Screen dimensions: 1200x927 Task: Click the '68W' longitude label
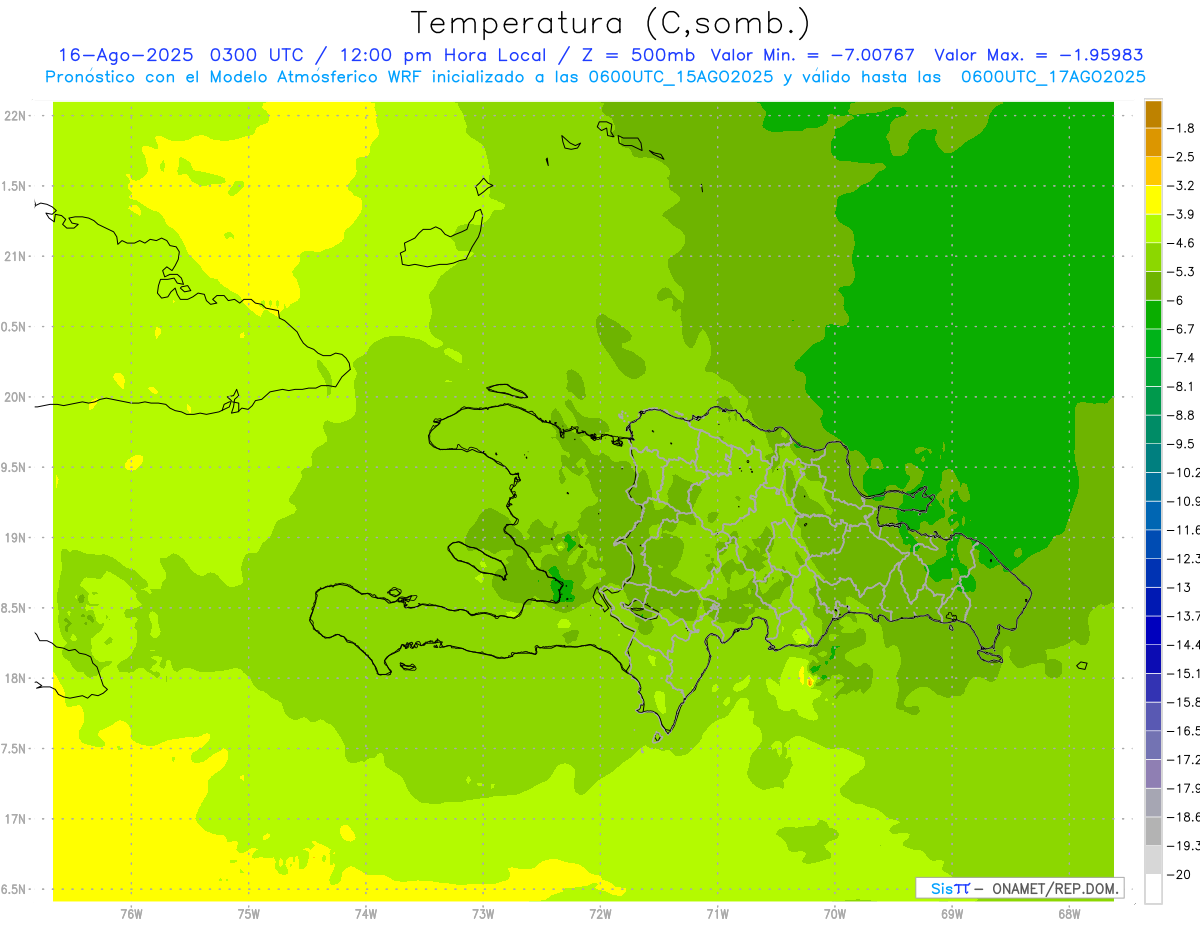pyautogui.click(x=1069, y=913)
